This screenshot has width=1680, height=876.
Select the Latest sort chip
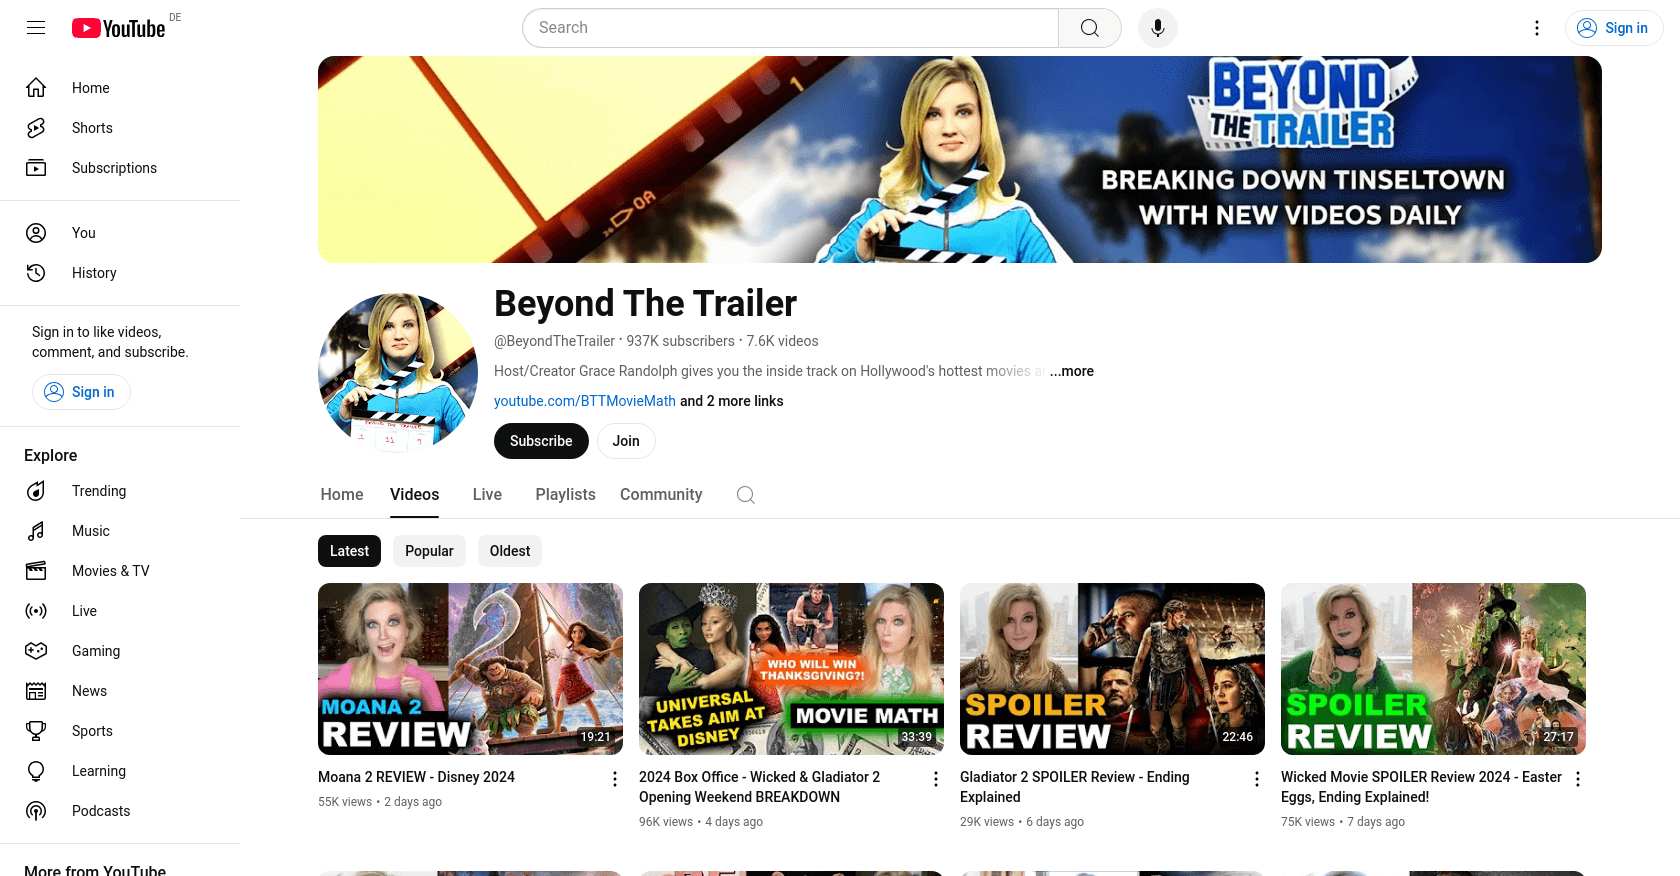pos(349,551)
